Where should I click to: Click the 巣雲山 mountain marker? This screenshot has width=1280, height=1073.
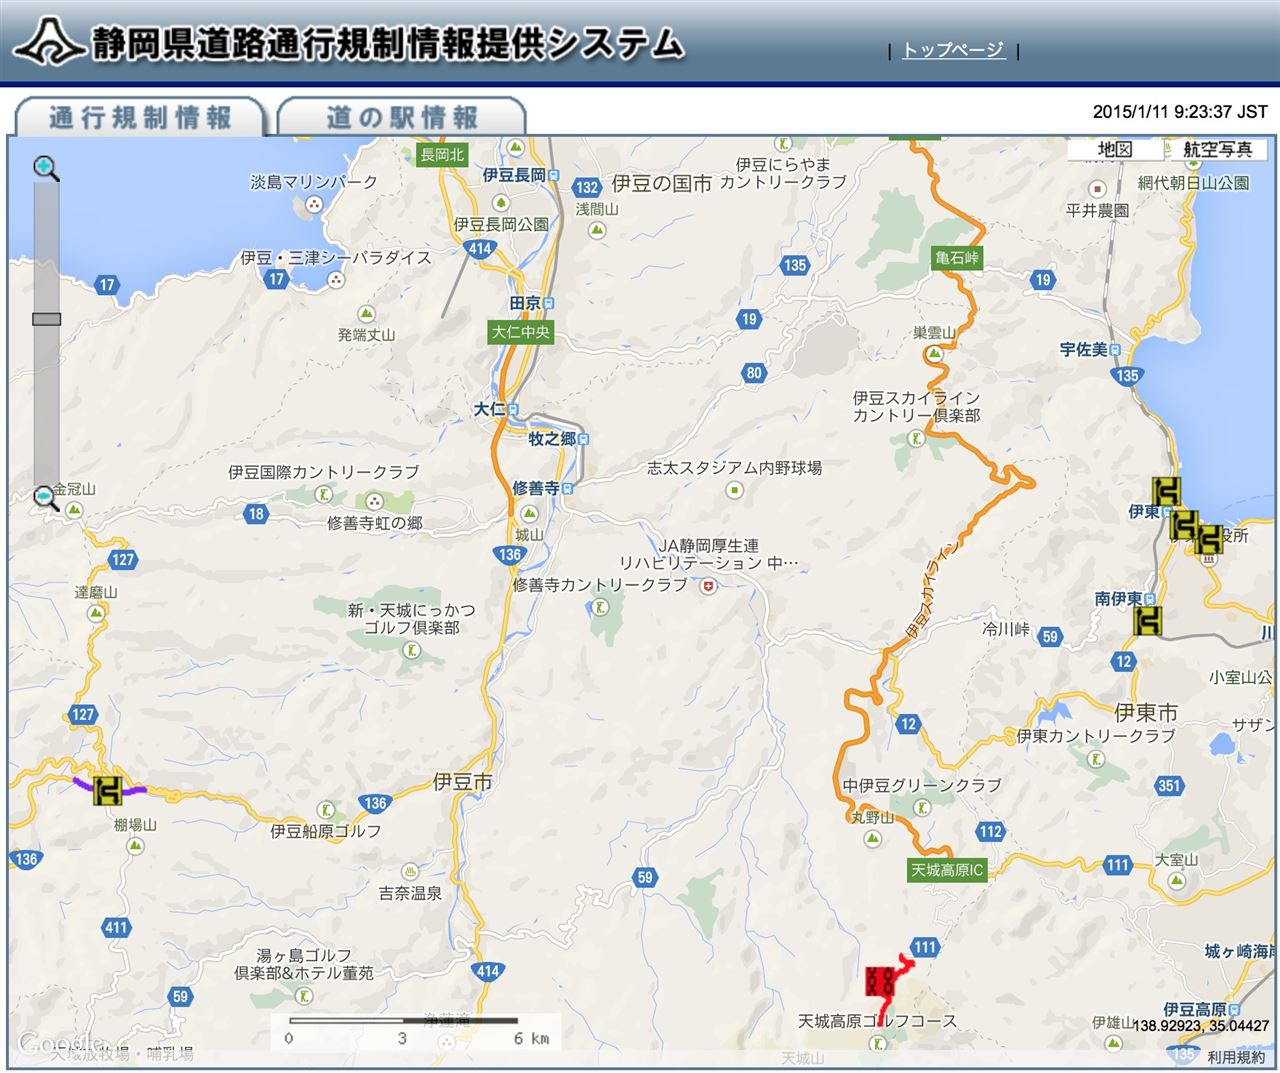click(935, 354)
